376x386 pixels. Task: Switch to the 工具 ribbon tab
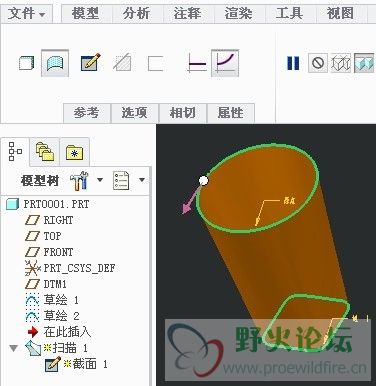289,14
